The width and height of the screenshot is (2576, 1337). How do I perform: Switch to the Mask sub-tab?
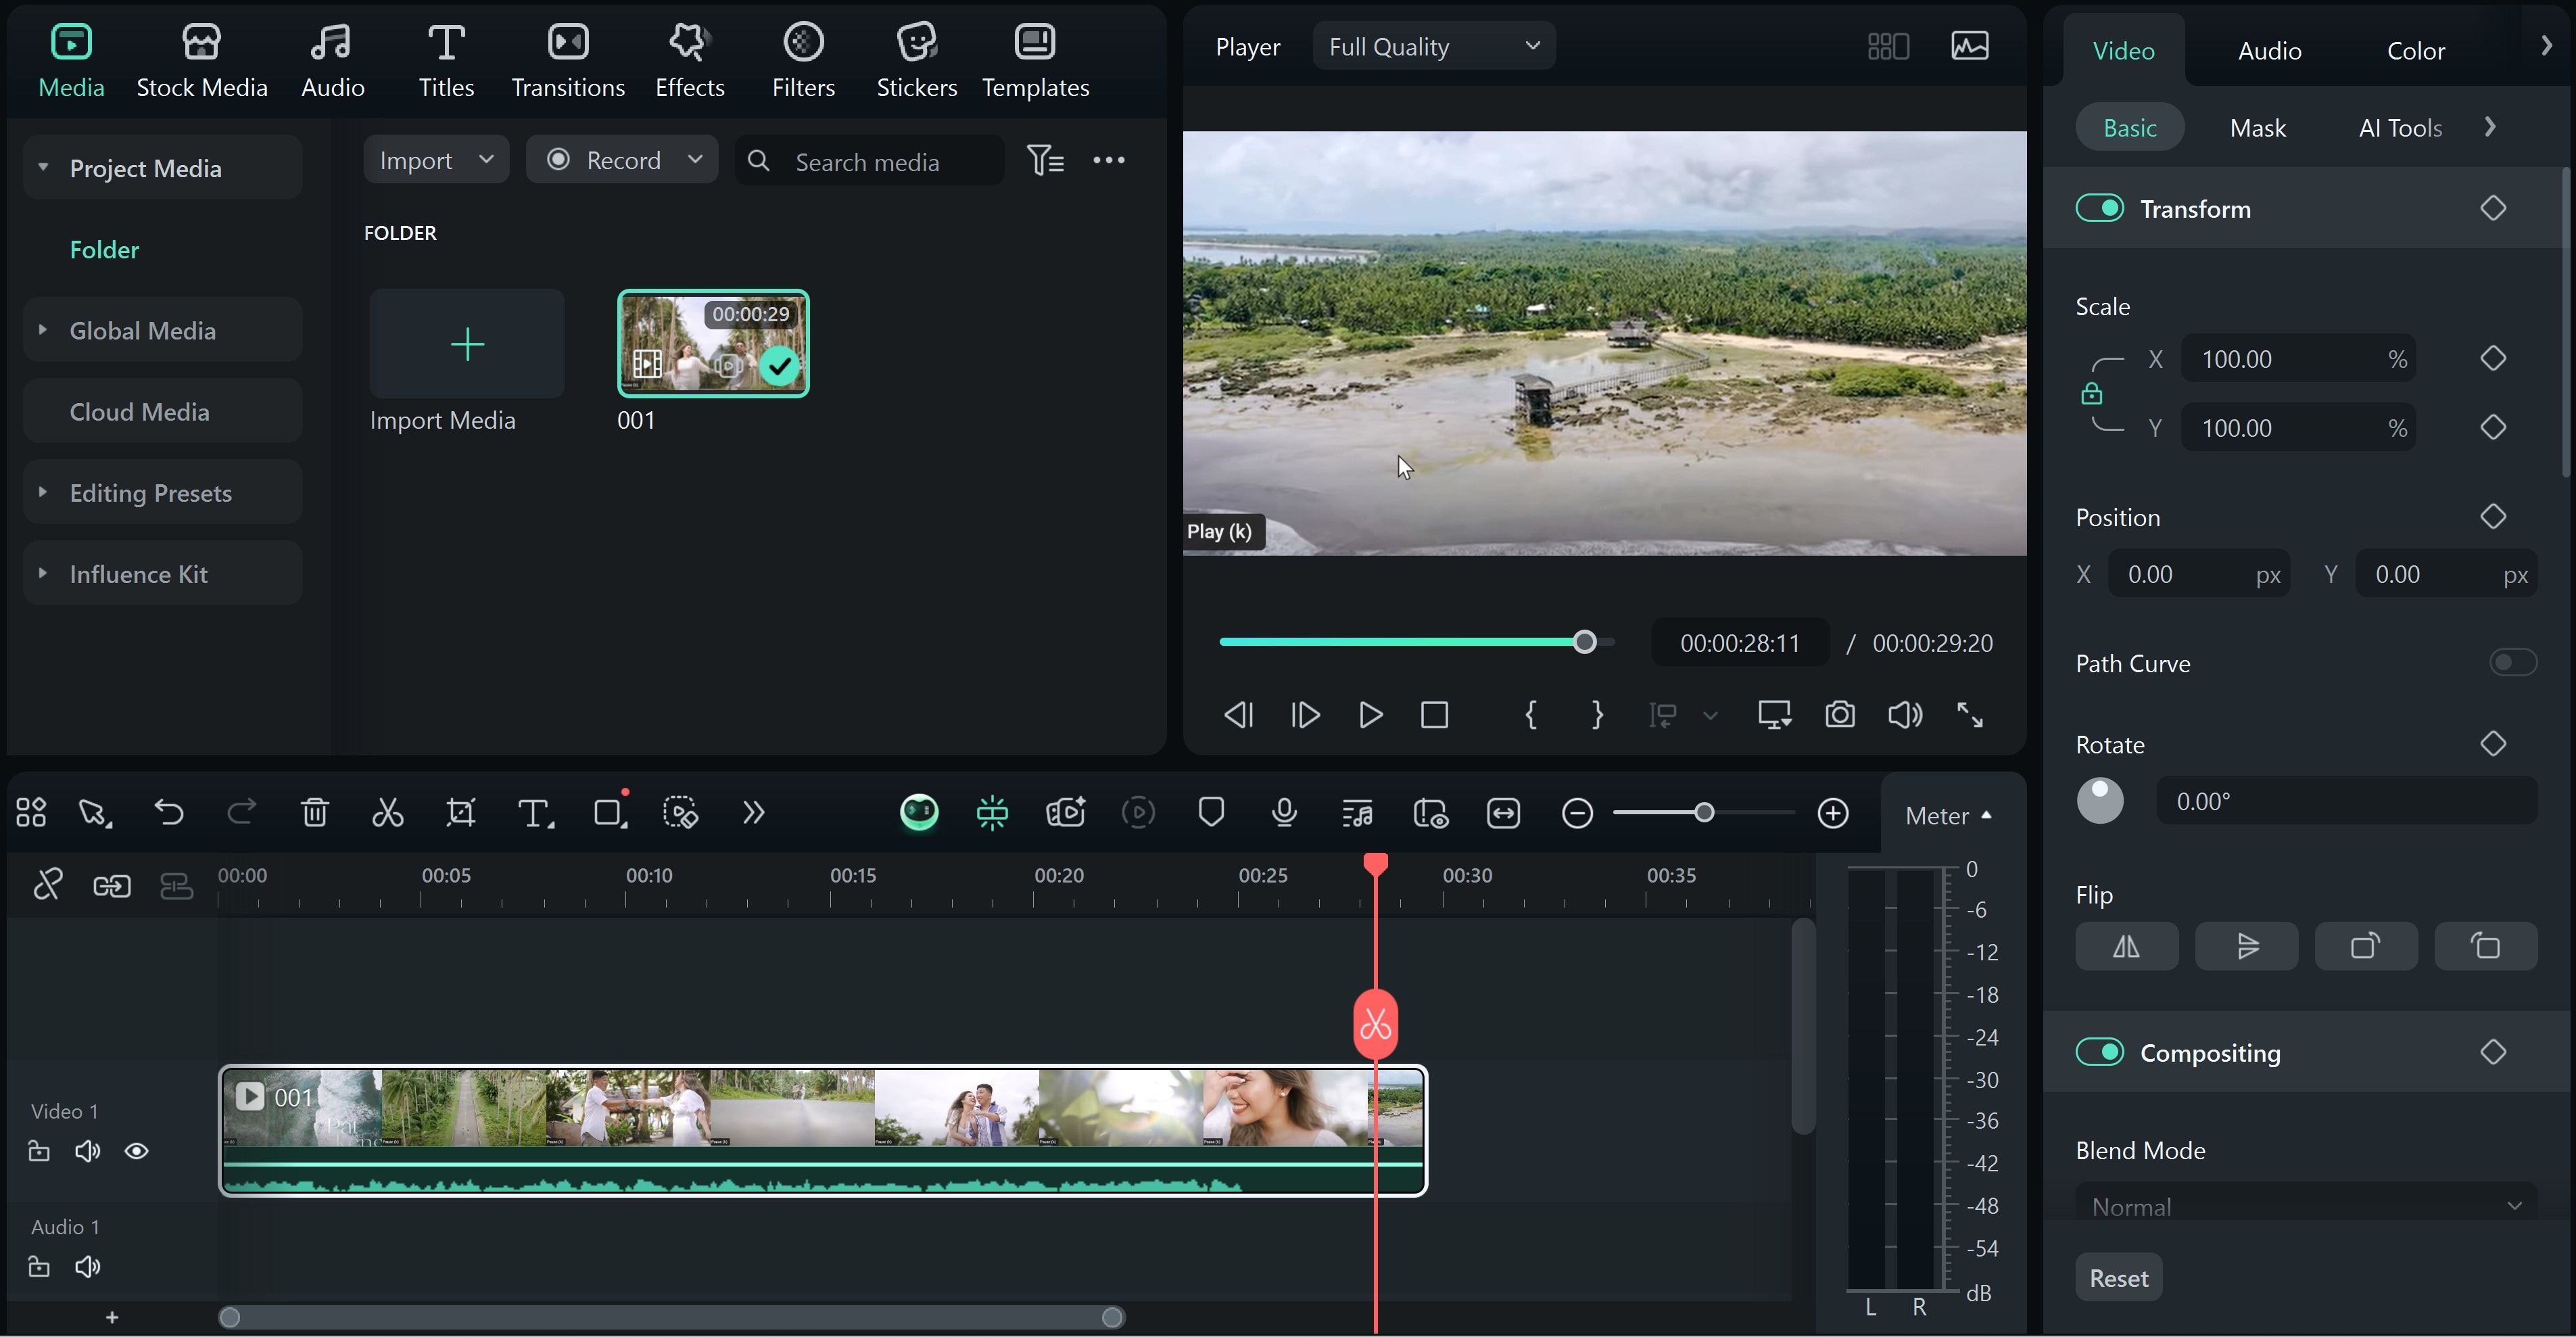point(2257,127)
